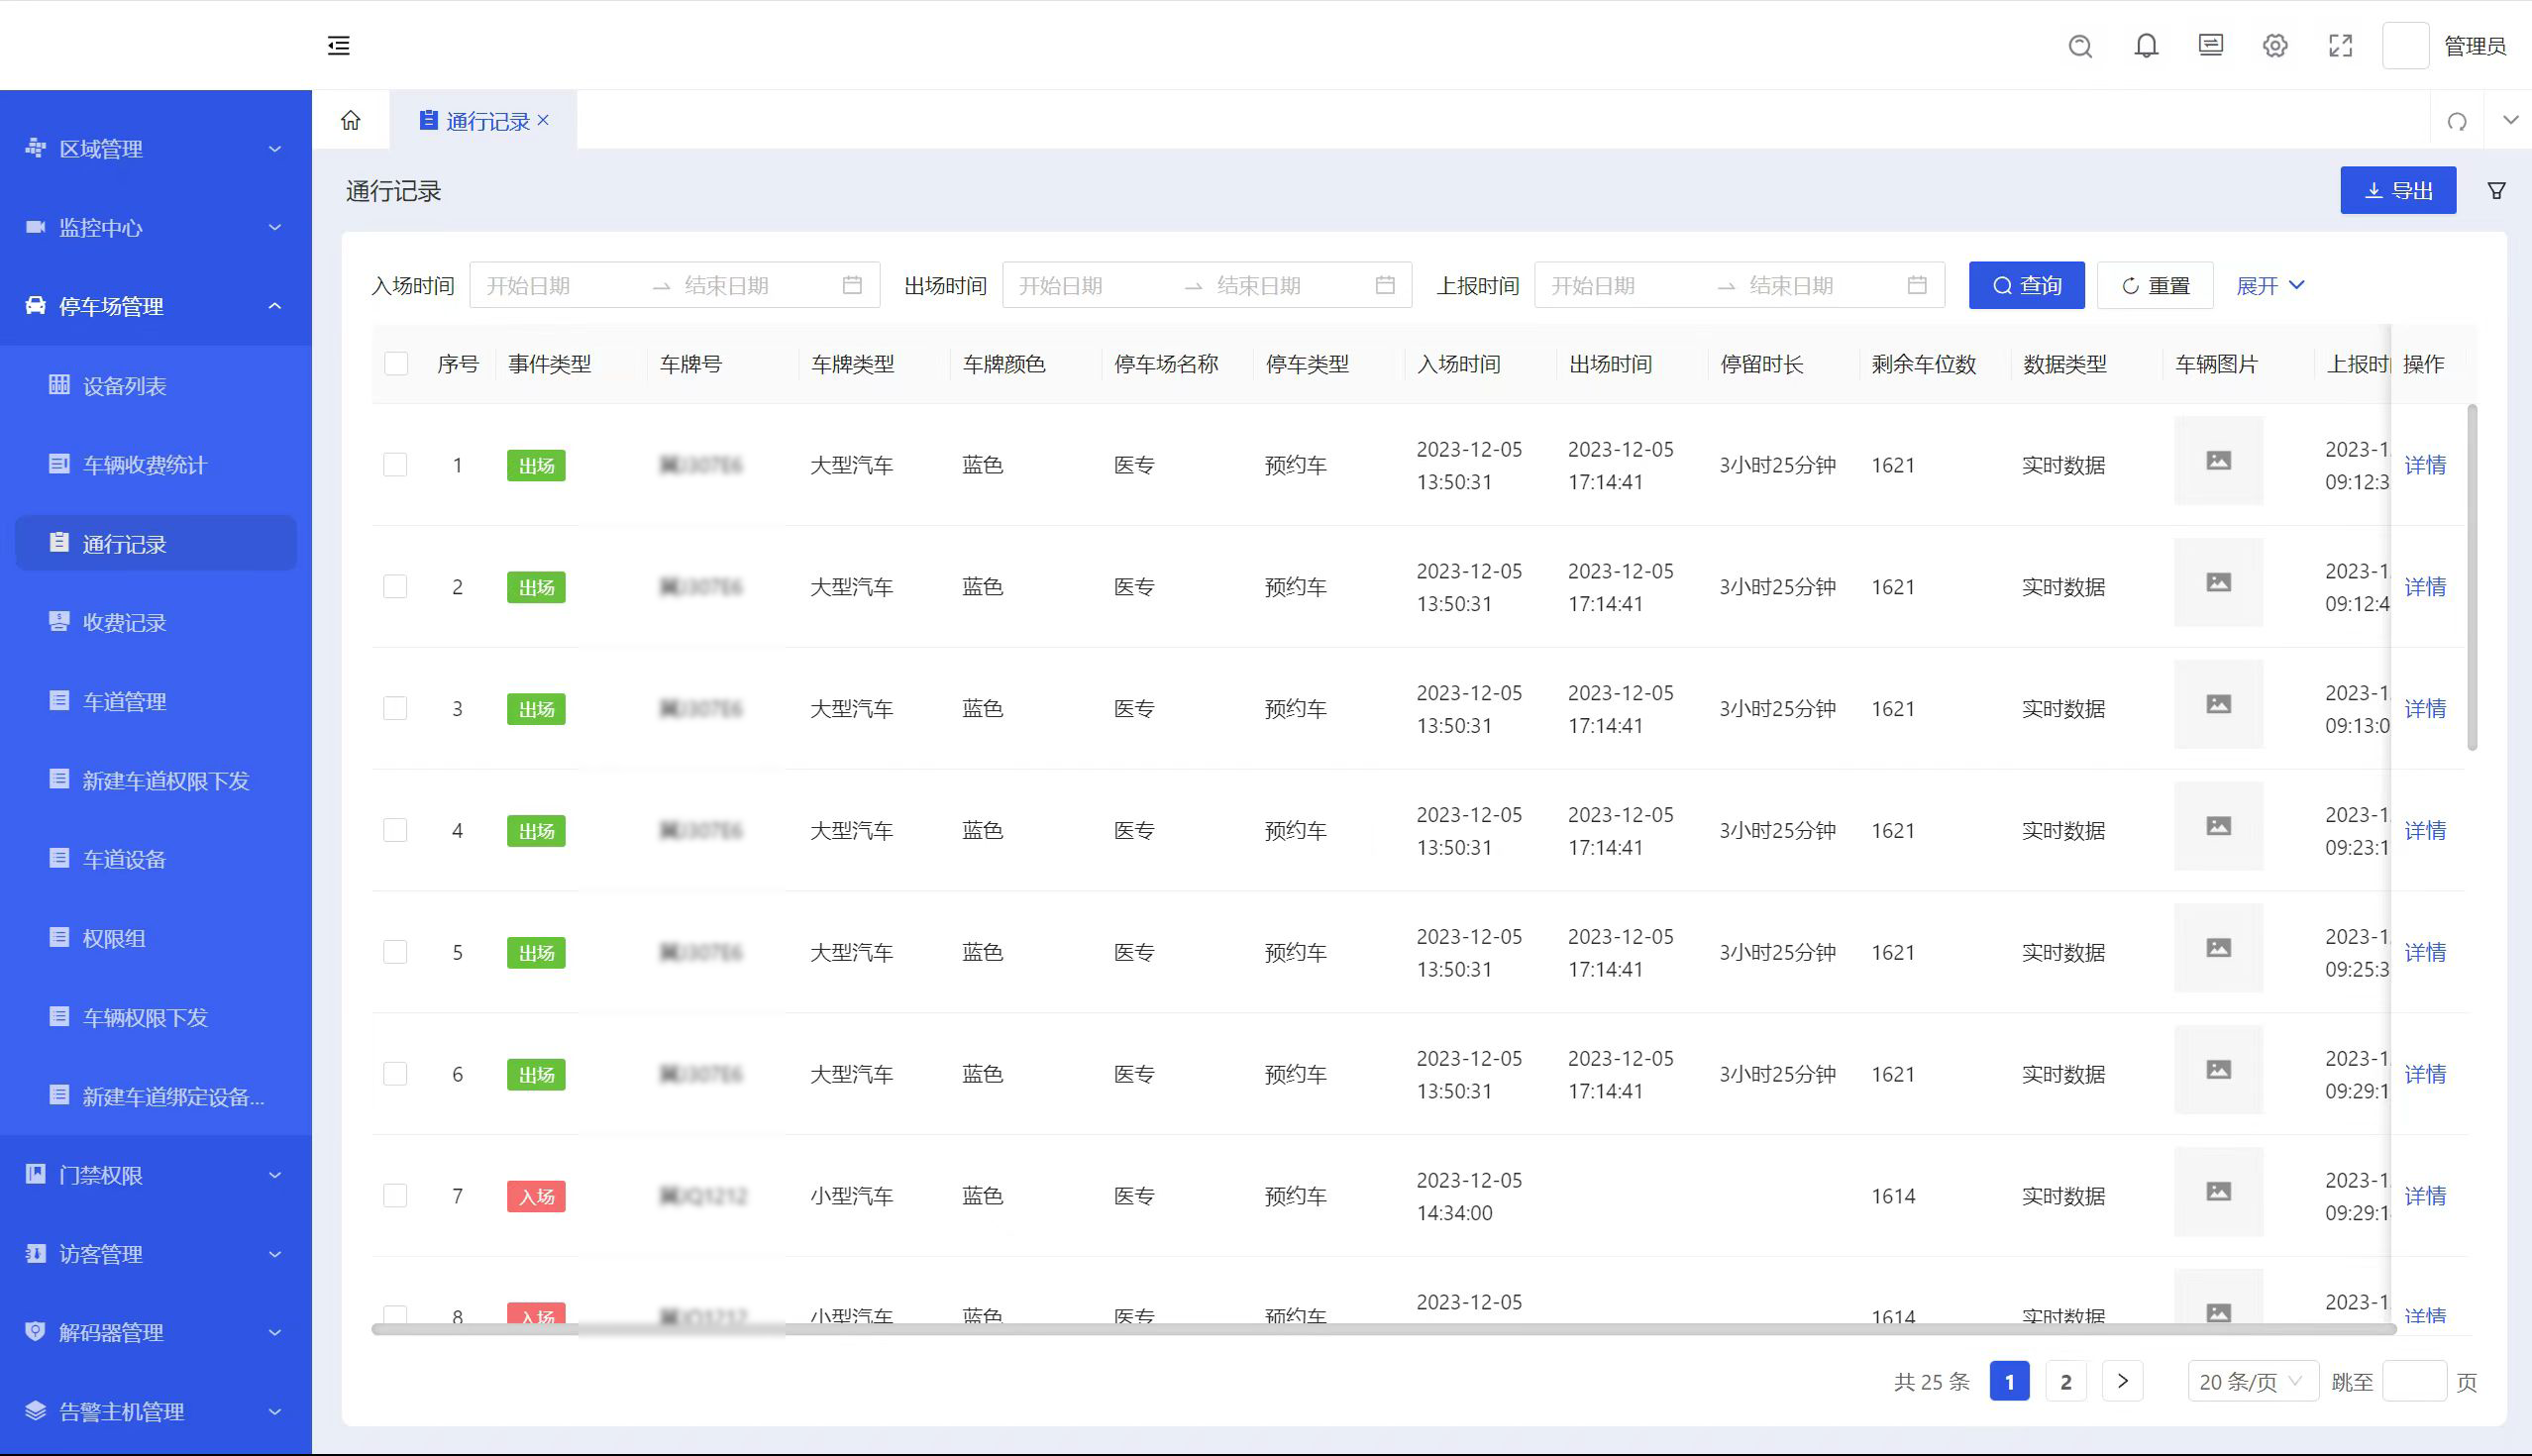Screen dimensions: 2532x1456
Task: Go to home tab icon
Action: click(350, 120)
